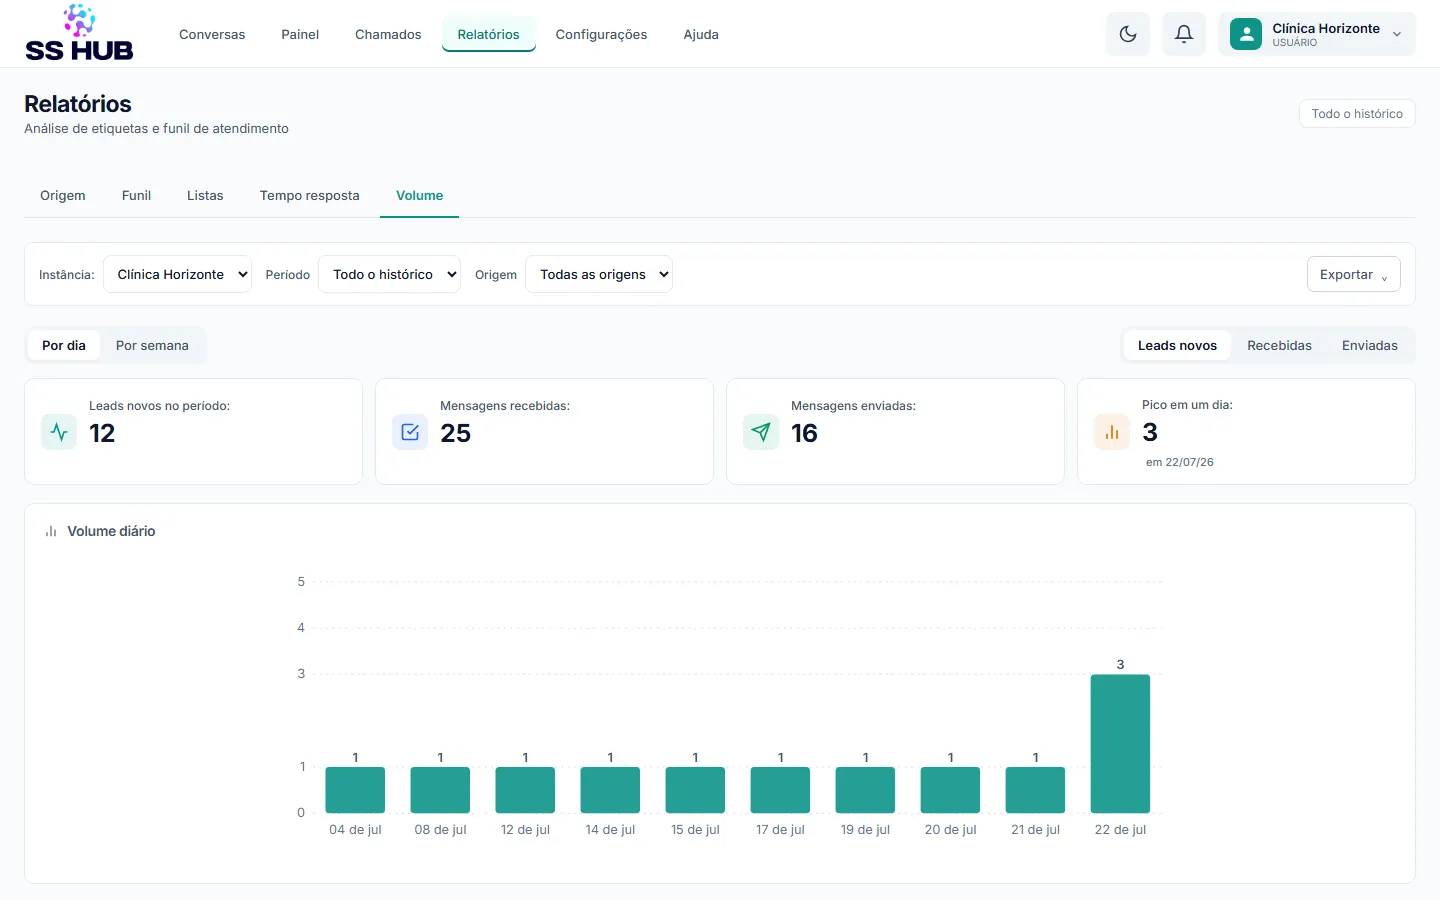This screenshot has height=900, width=1440.
Task: Click the 04 de jul chart bar
Action: coord(355,790)
